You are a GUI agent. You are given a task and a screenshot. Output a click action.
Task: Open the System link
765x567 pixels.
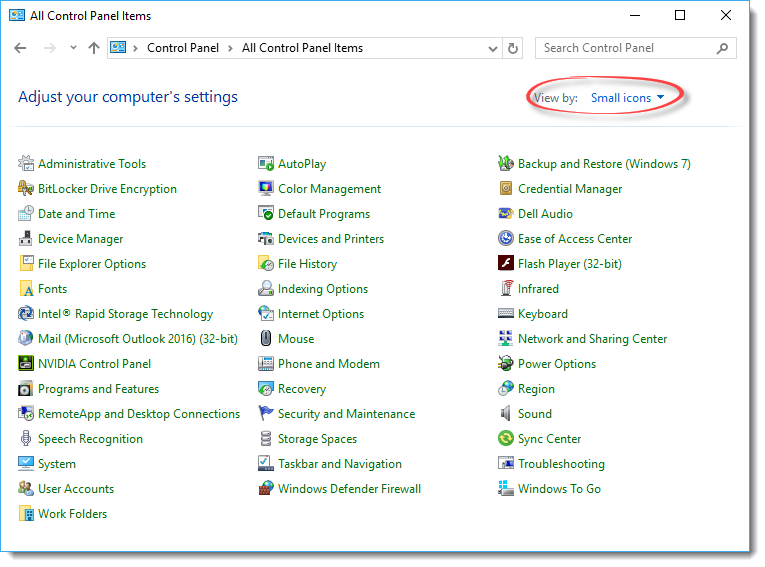[x=57, y=464]
